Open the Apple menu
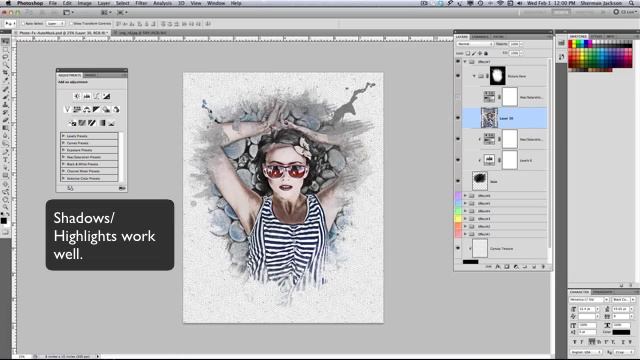The width and height of the screenshot is (640, 360). [x=8, y=3]
